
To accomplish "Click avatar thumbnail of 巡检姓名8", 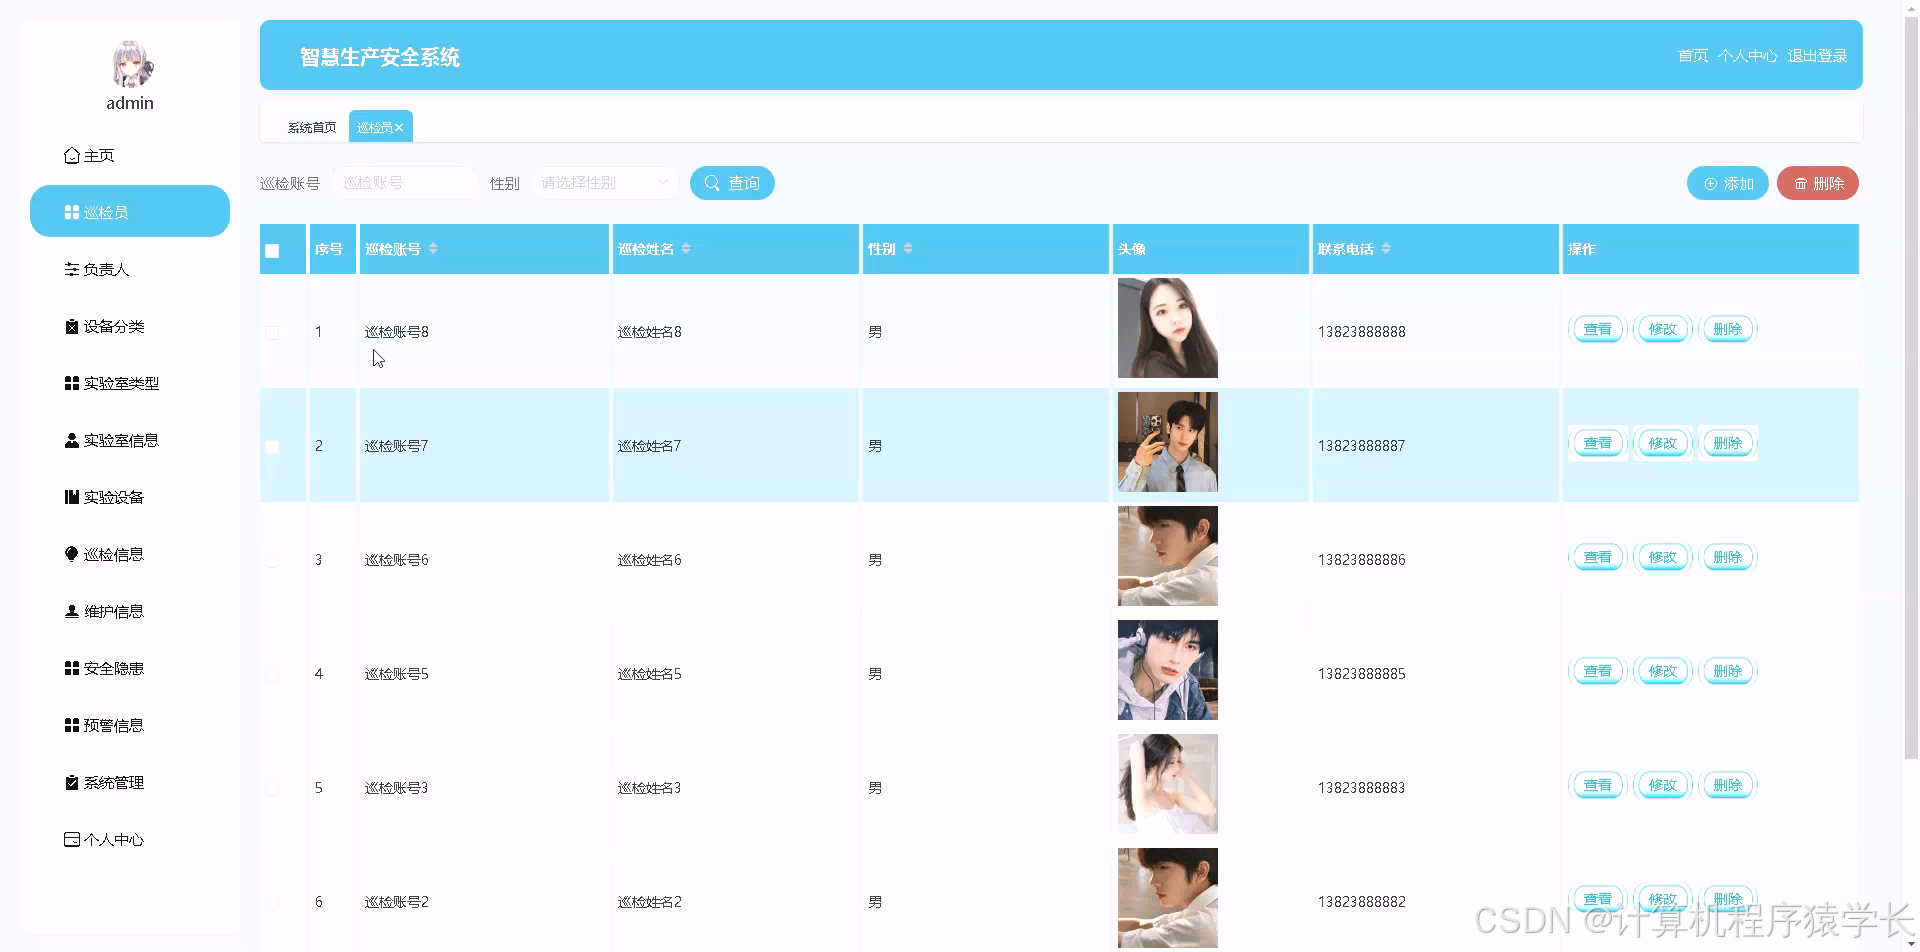I will point(1168,328).
